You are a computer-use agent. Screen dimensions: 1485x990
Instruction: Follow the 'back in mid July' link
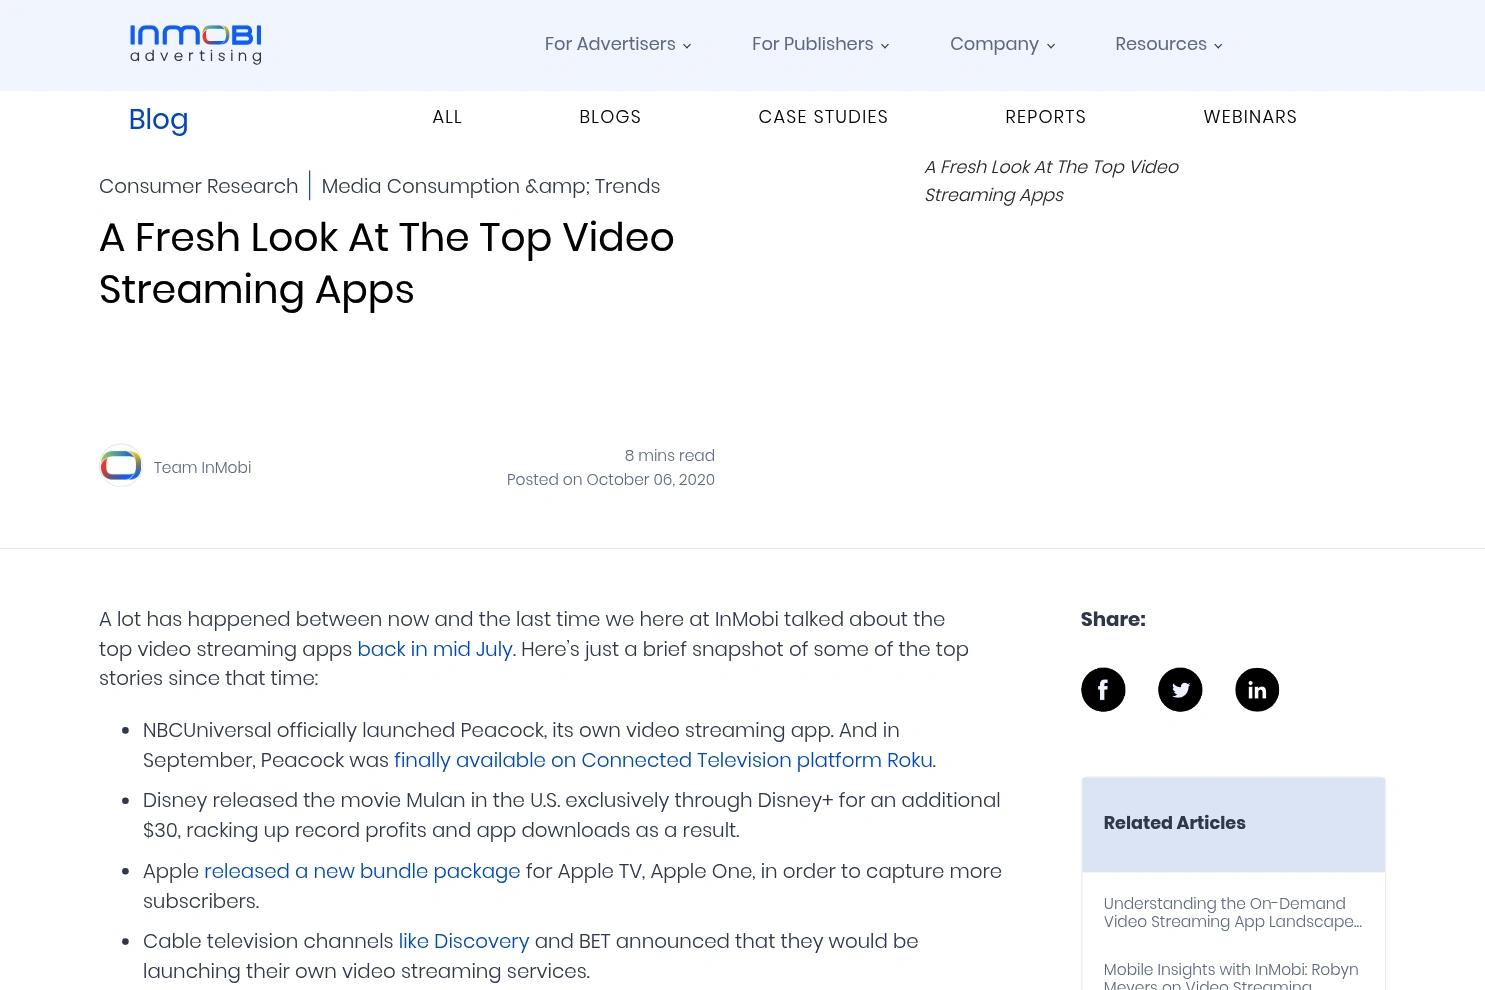(435, 649)
